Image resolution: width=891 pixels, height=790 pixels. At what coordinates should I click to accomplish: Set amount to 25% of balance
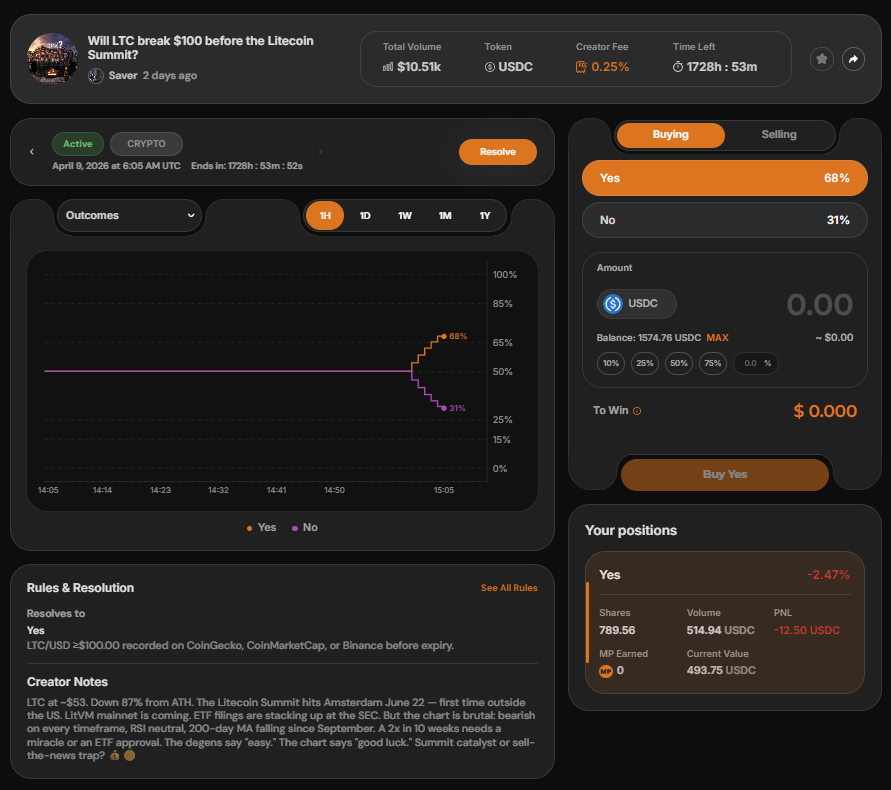pos(645,363)
